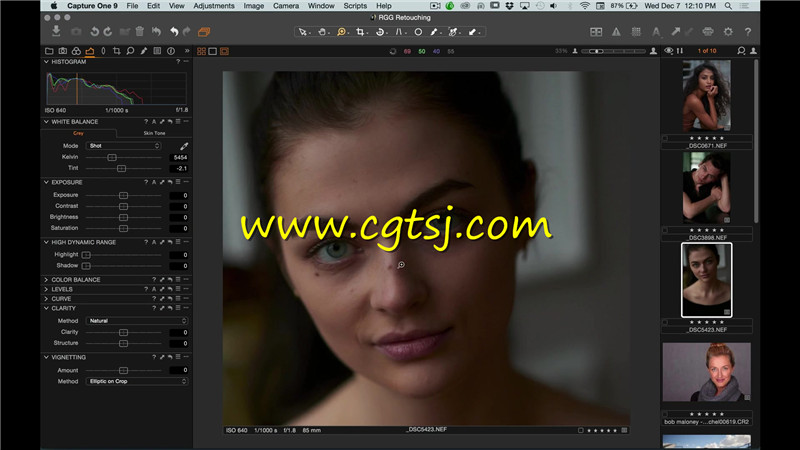
Task: Select the Spot Removal circle tool
Action: 418,32
